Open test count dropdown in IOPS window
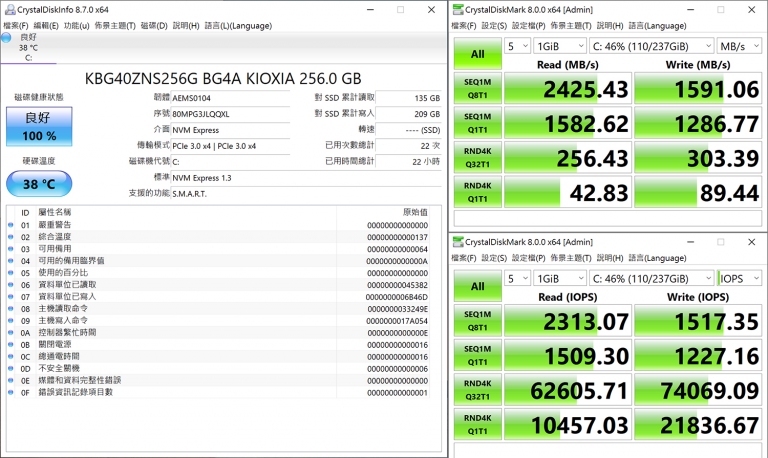Screen dimensions: 768x458 click(x=518, y=278)
